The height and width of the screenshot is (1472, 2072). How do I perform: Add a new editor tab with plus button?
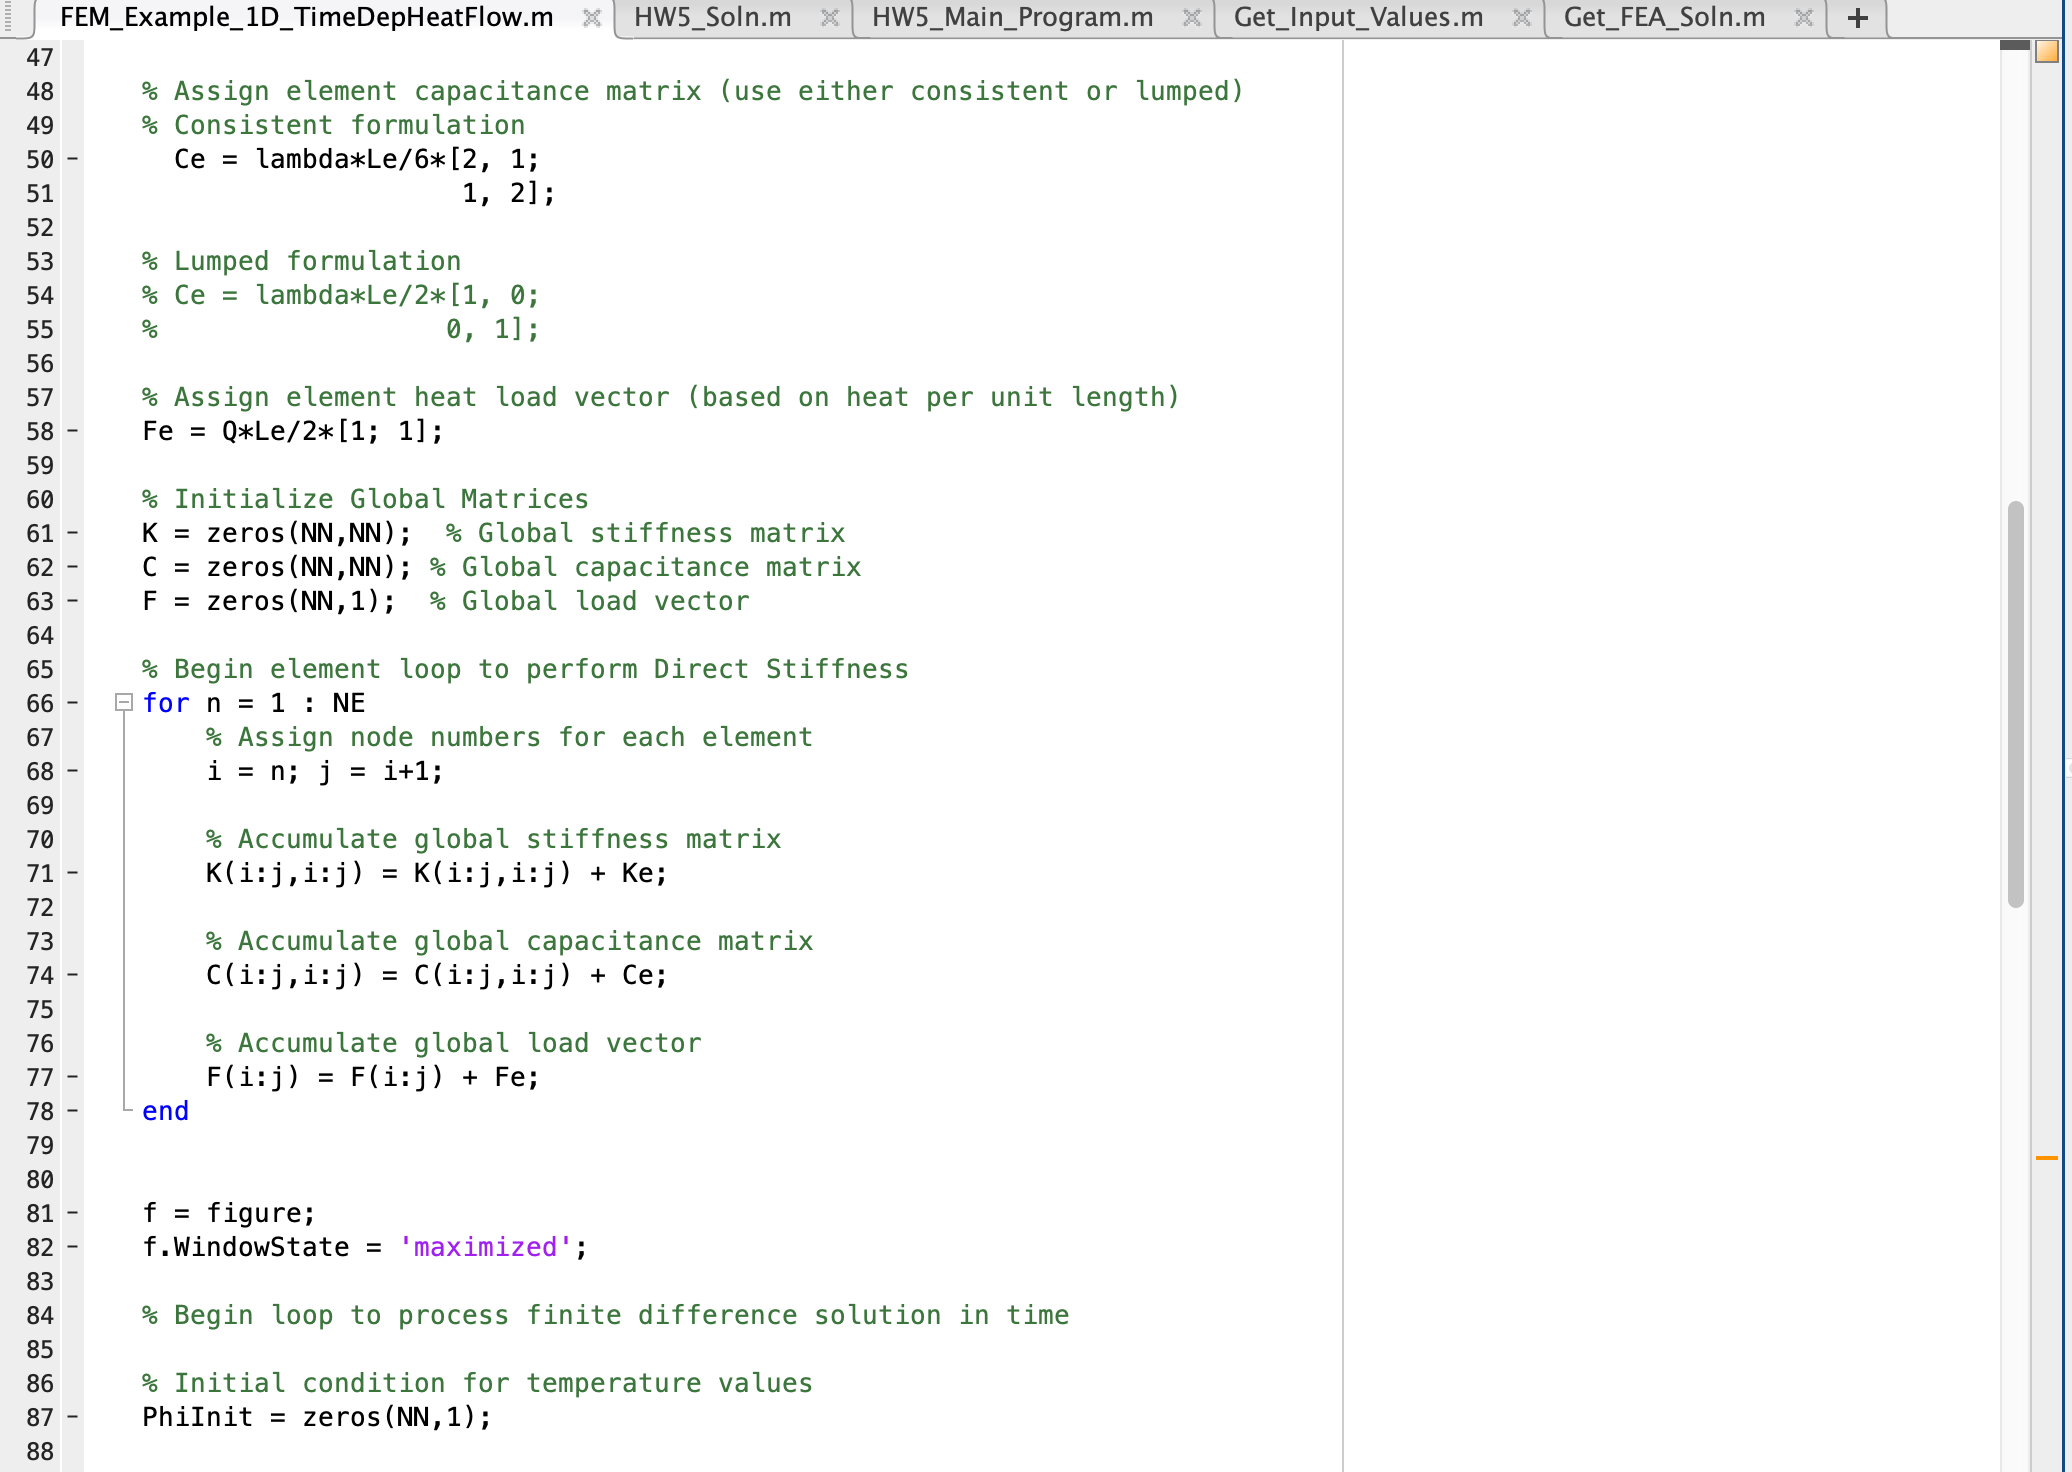(1858, 18)
